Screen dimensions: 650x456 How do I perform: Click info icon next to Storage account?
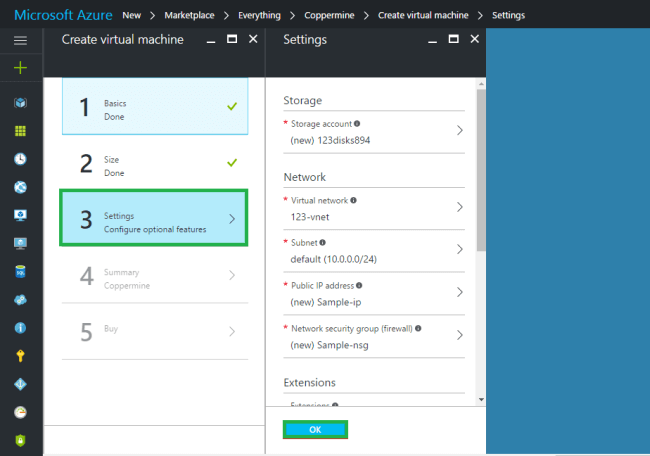pos(357,124)
